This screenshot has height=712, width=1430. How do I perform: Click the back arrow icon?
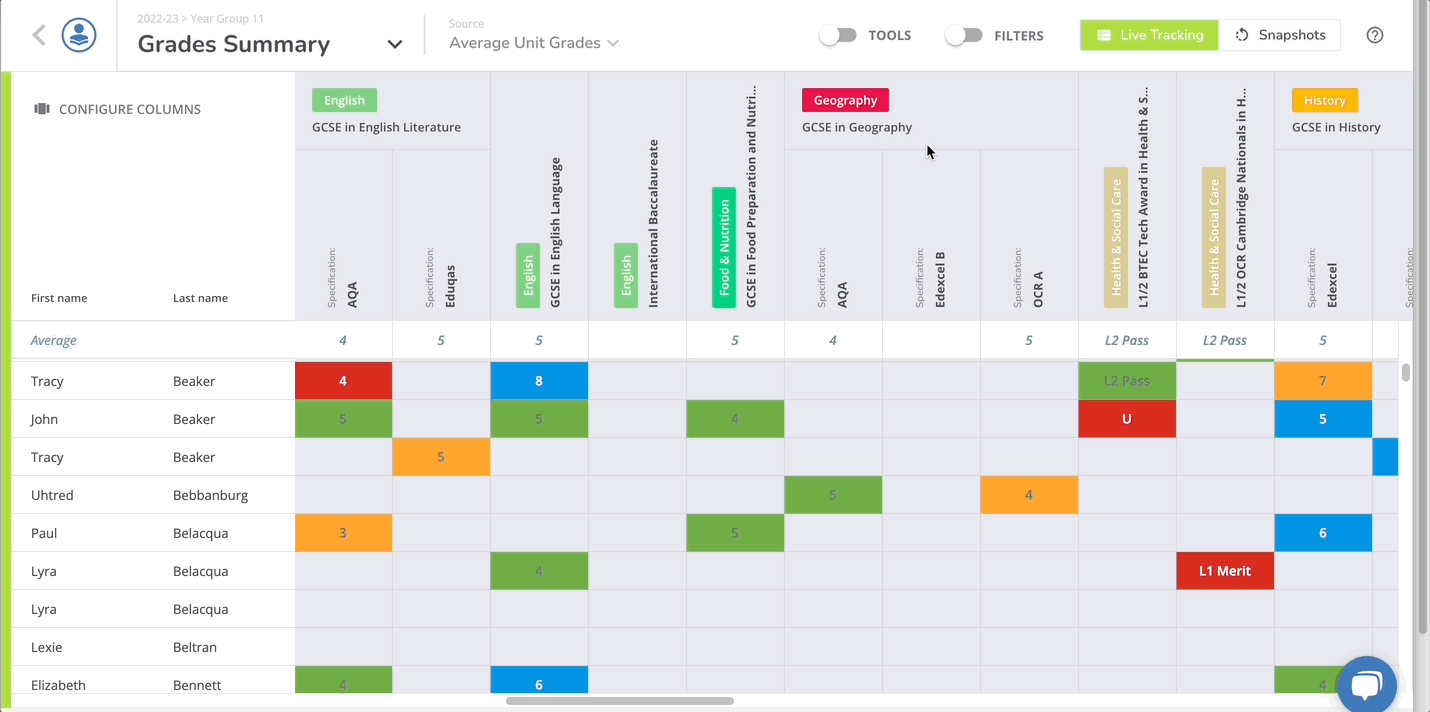click(x=39, y=36)
